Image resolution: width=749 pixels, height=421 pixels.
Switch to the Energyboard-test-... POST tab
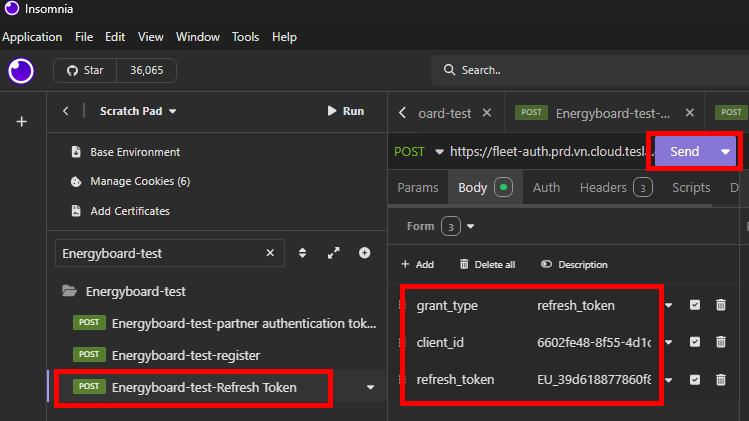[592, 113]
